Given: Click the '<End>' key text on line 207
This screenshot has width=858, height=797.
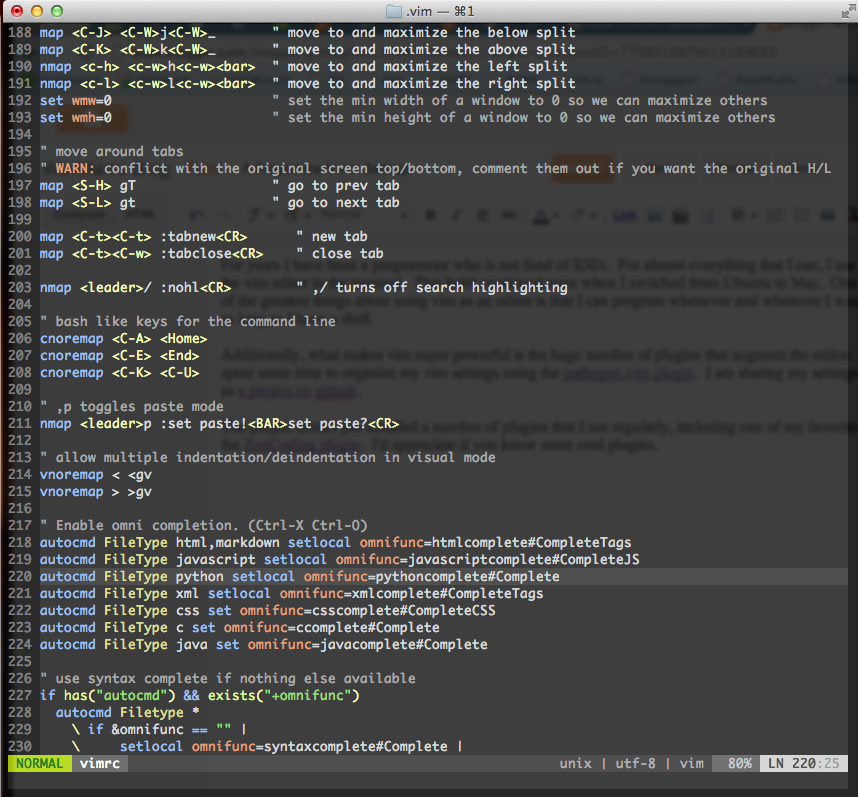Looking at the screenshot, I should [179, 356].
